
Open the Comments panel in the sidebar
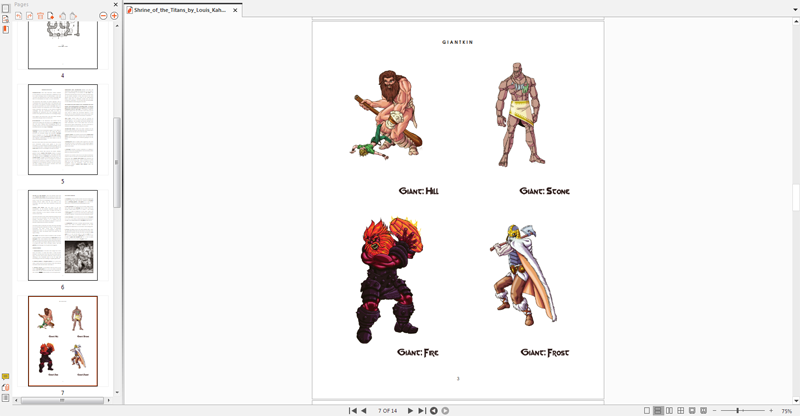[x=5, y=377]
